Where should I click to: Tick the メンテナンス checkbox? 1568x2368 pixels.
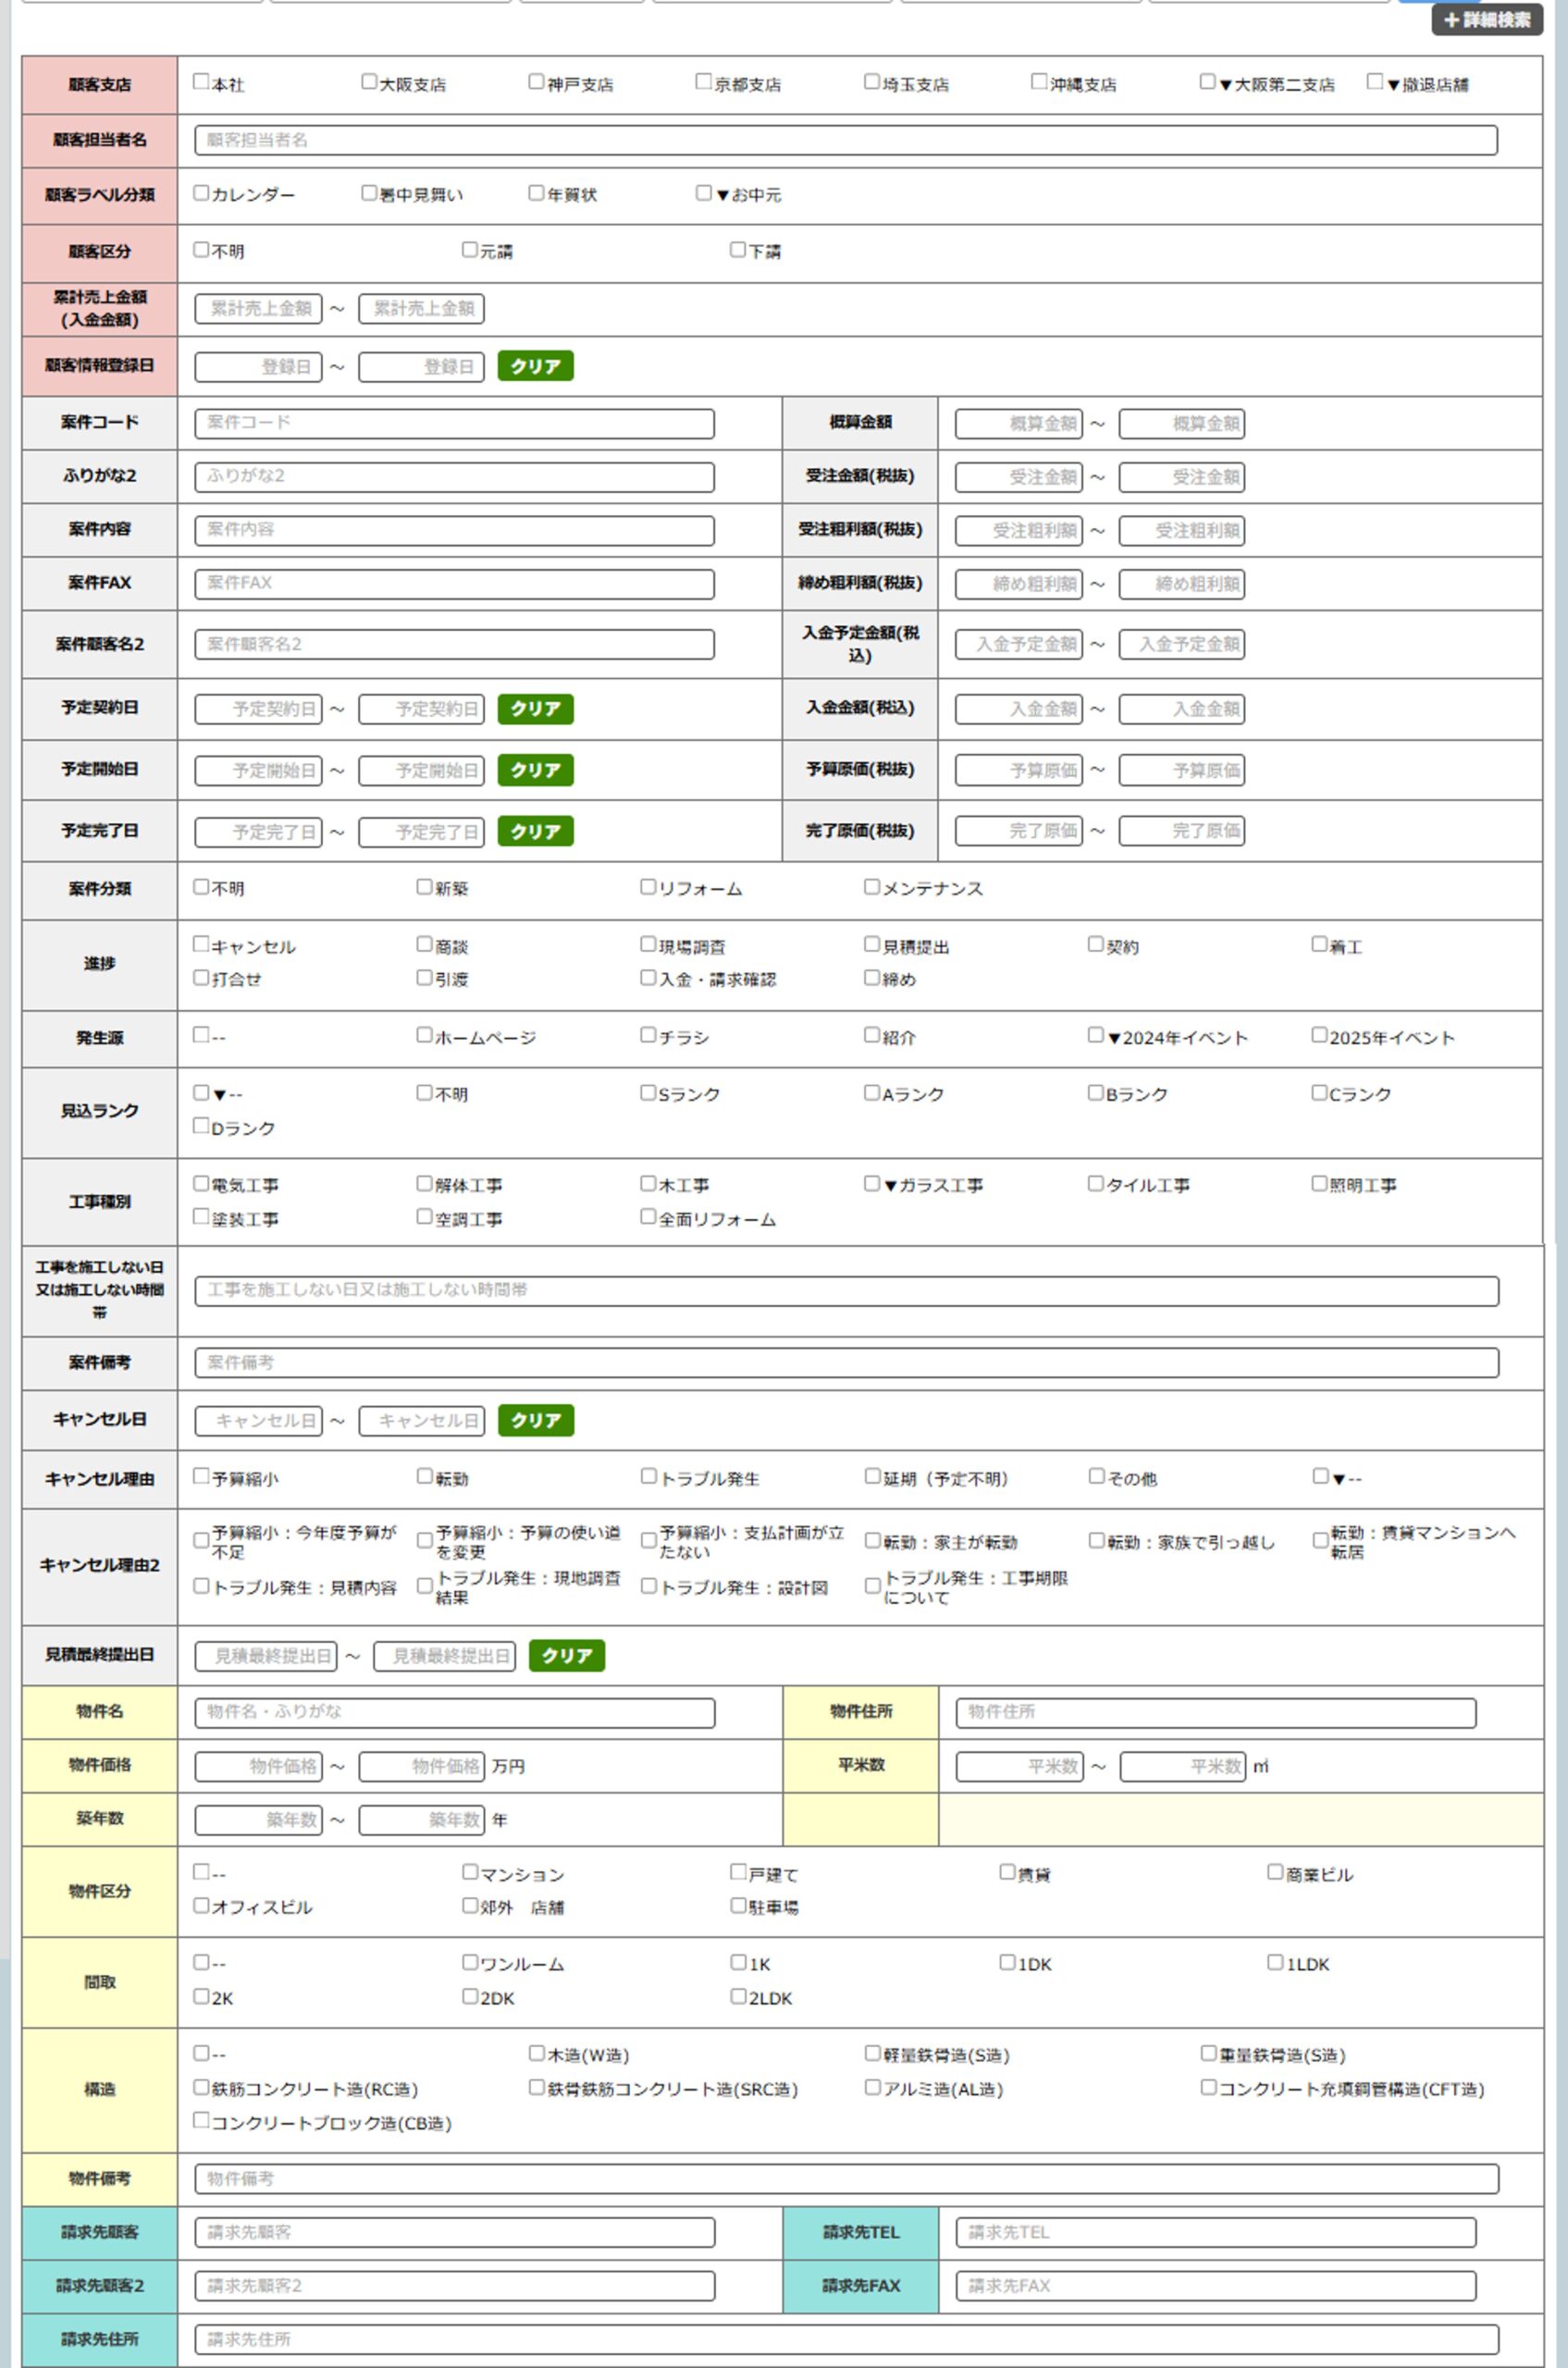tap(872, 887)
